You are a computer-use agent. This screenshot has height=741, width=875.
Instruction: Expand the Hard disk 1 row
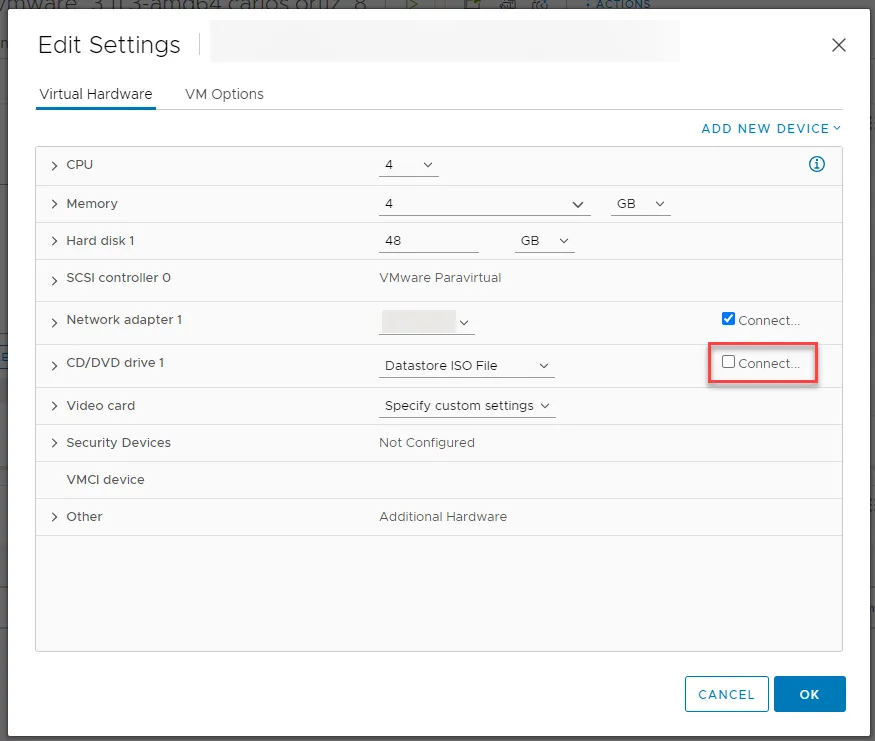54,241
